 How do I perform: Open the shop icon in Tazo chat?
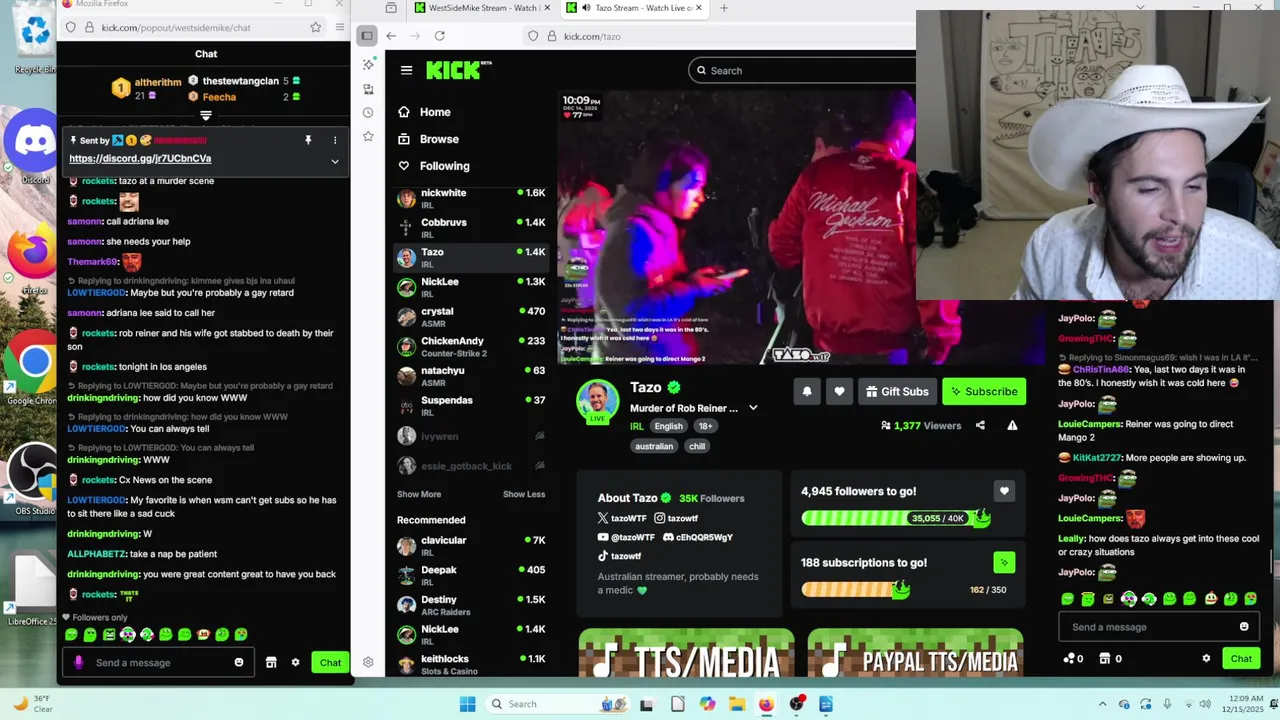point(1105,658)
